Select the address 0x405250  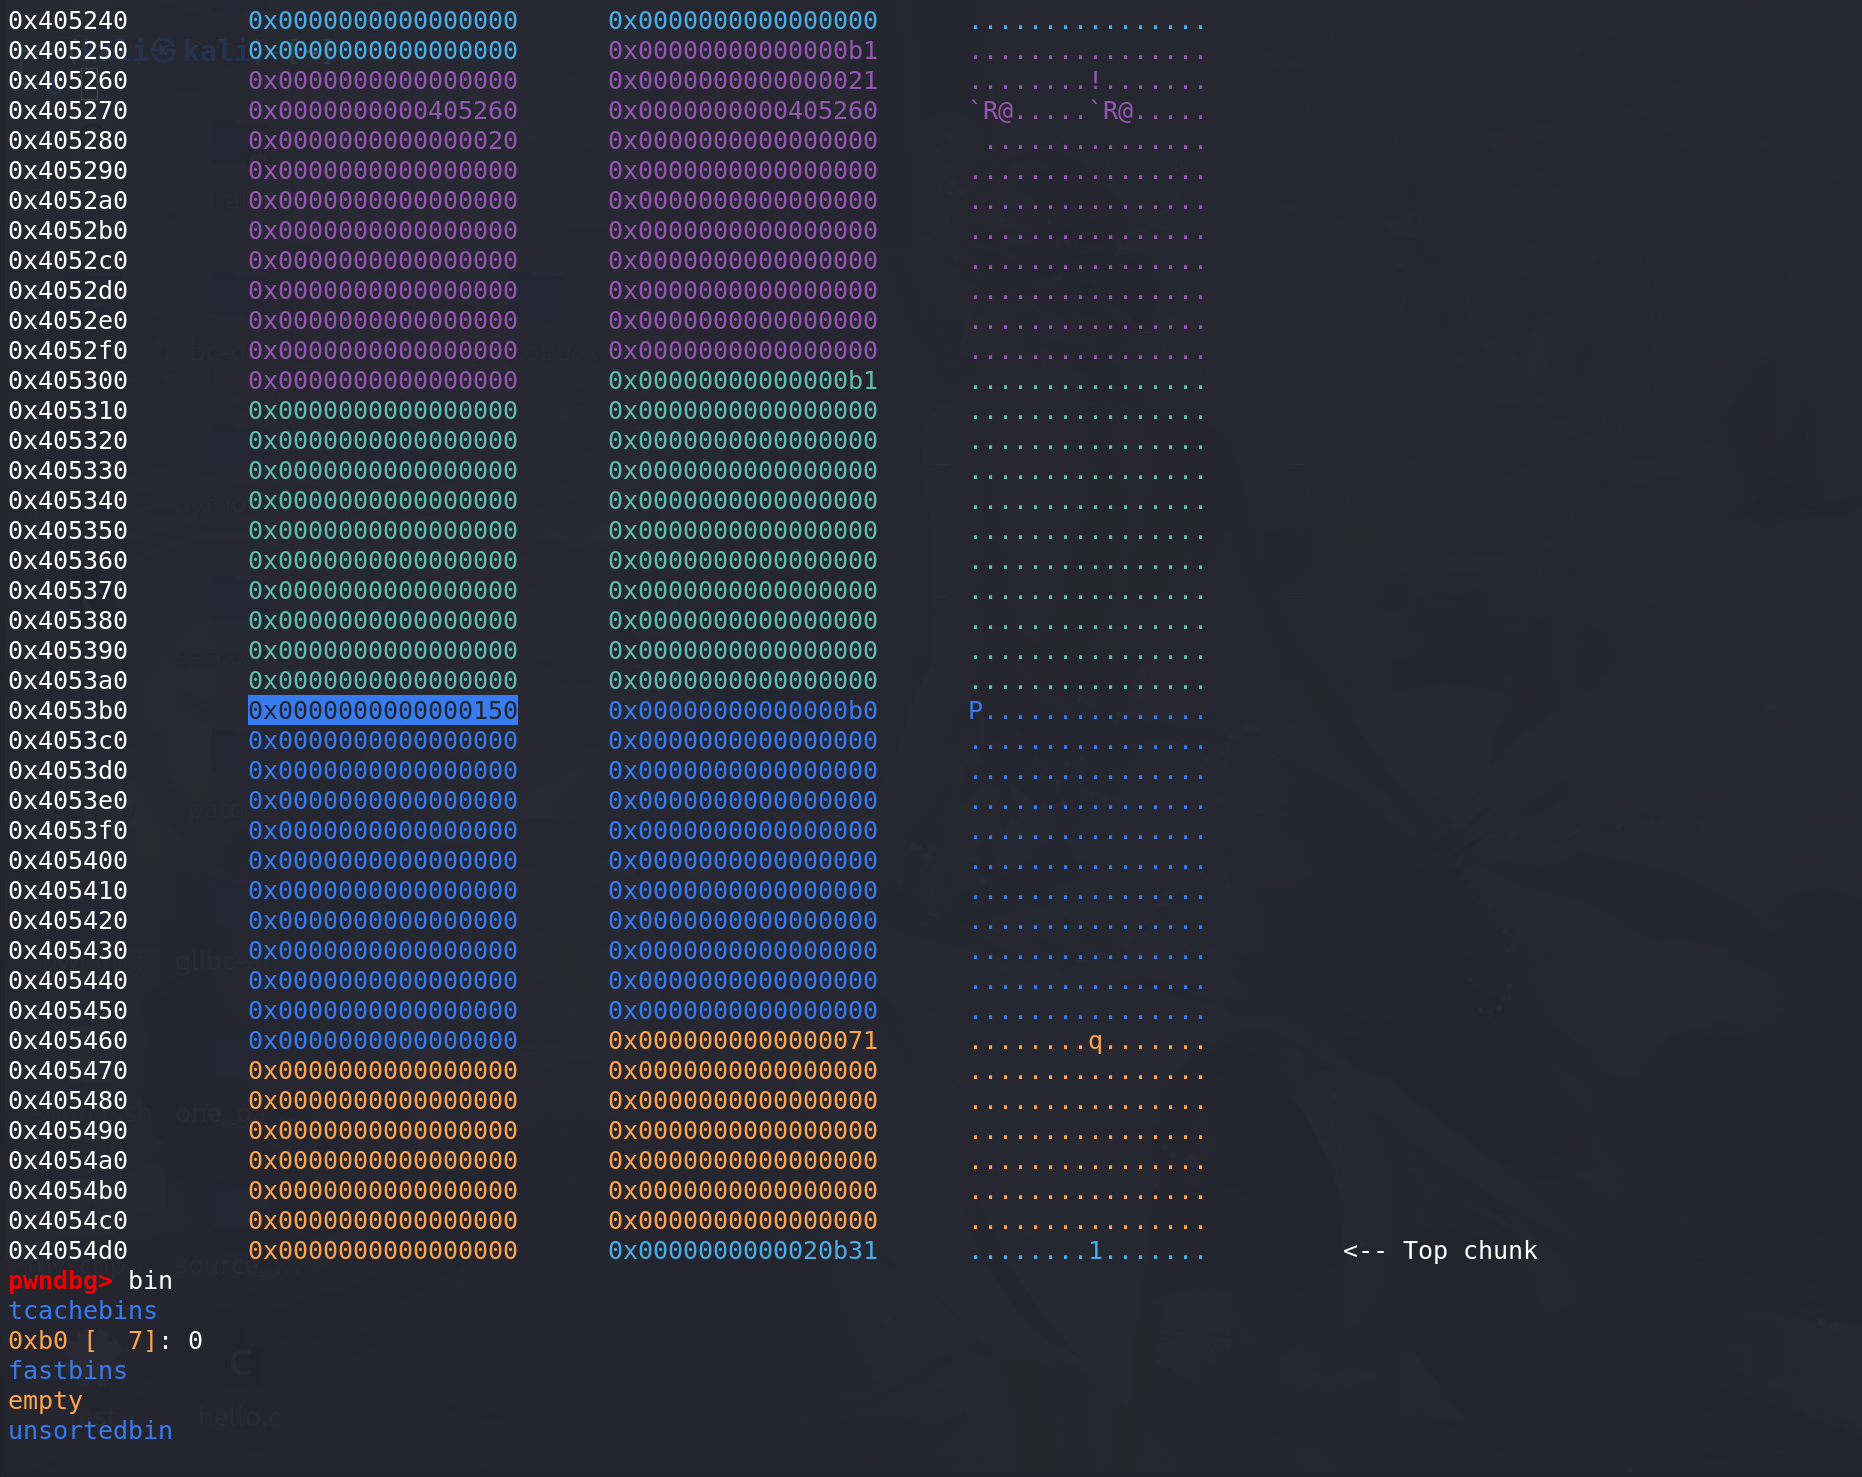point(68,50)
